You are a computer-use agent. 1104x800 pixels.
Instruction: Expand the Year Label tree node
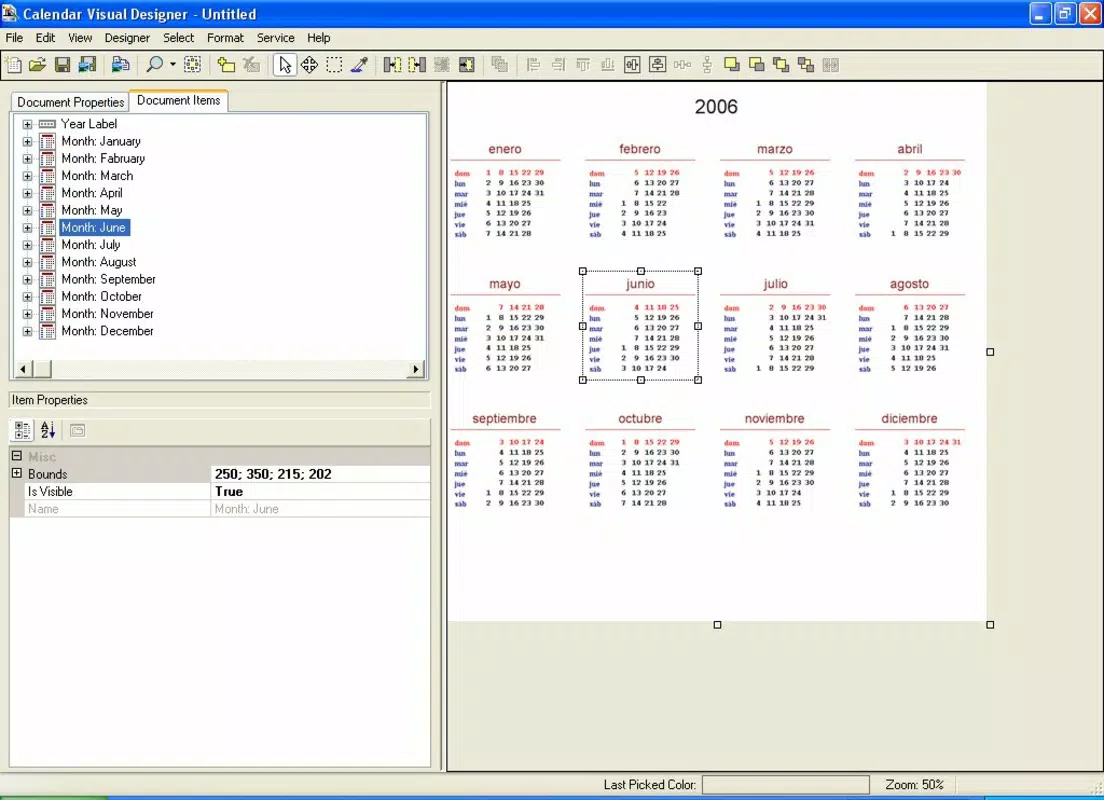[27, 124]
